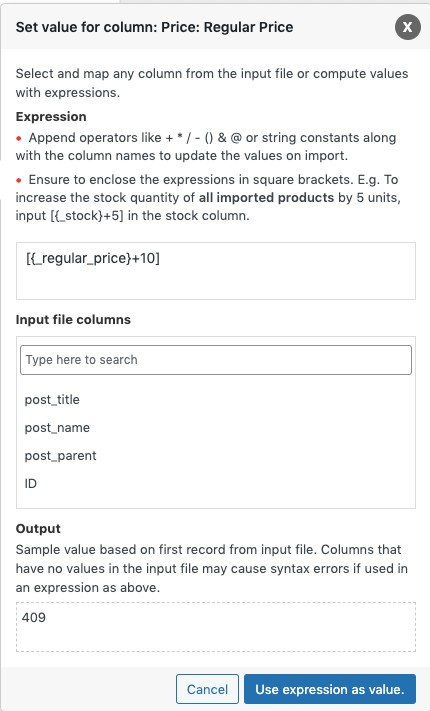Image resolution: width=430 pixels, height=711 pixels.
Task: Click the red bullet before 'Ensure to enclose'
Action: 19,180
